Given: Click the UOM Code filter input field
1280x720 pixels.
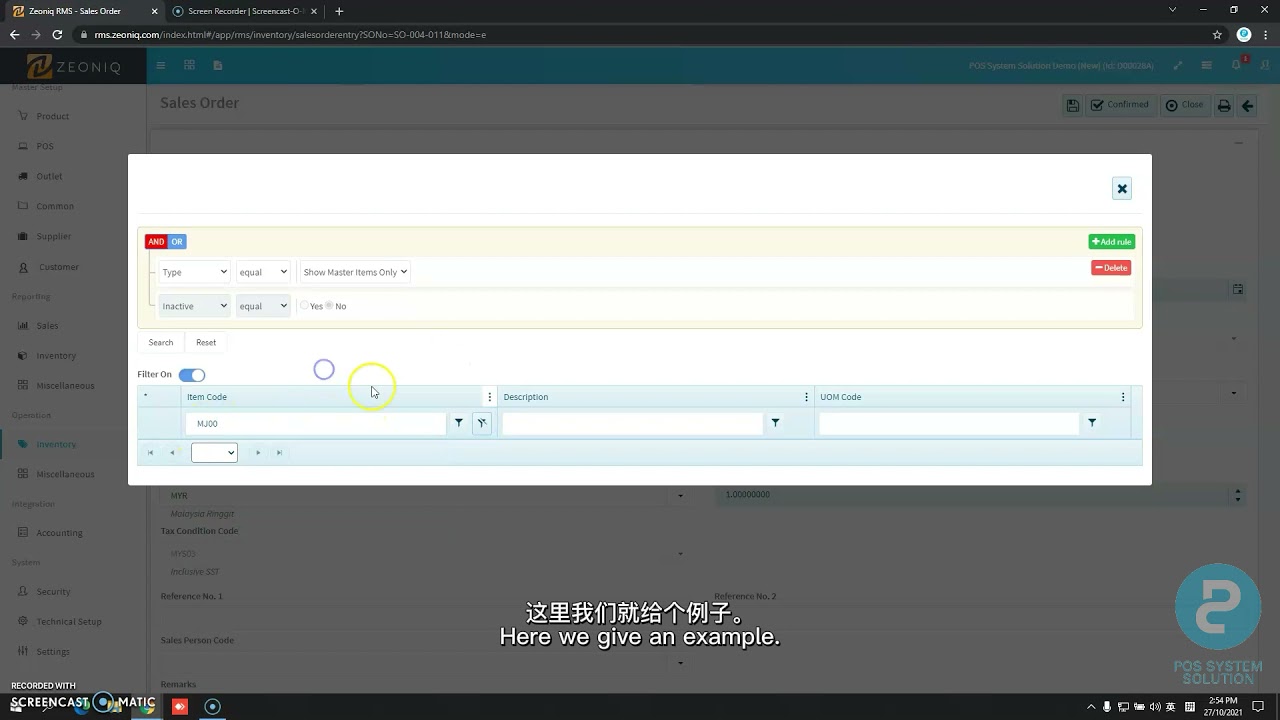Looking at the screenshot, I should (949, 424).
